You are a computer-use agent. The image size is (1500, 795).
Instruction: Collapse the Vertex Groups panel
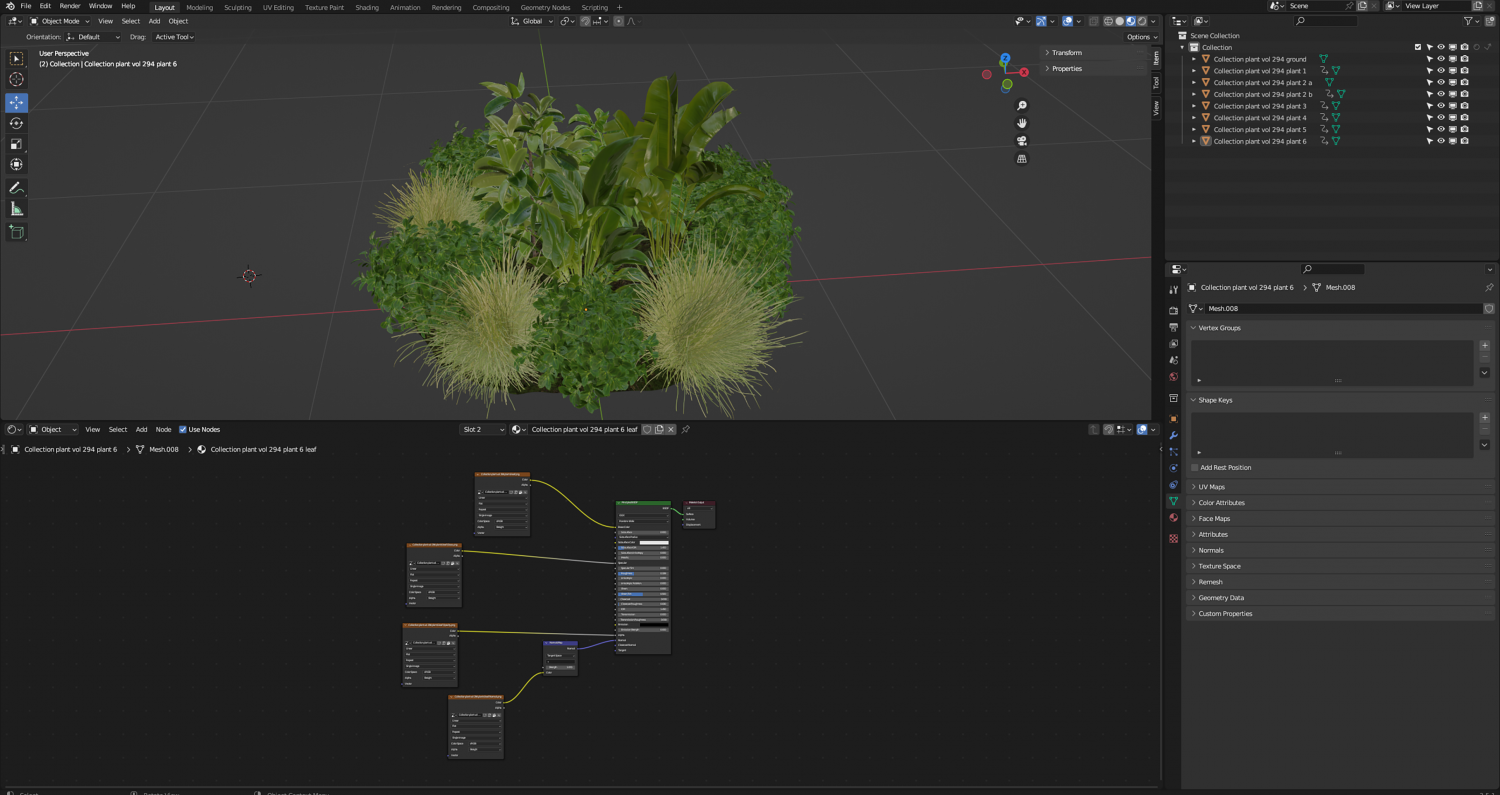1341,328
